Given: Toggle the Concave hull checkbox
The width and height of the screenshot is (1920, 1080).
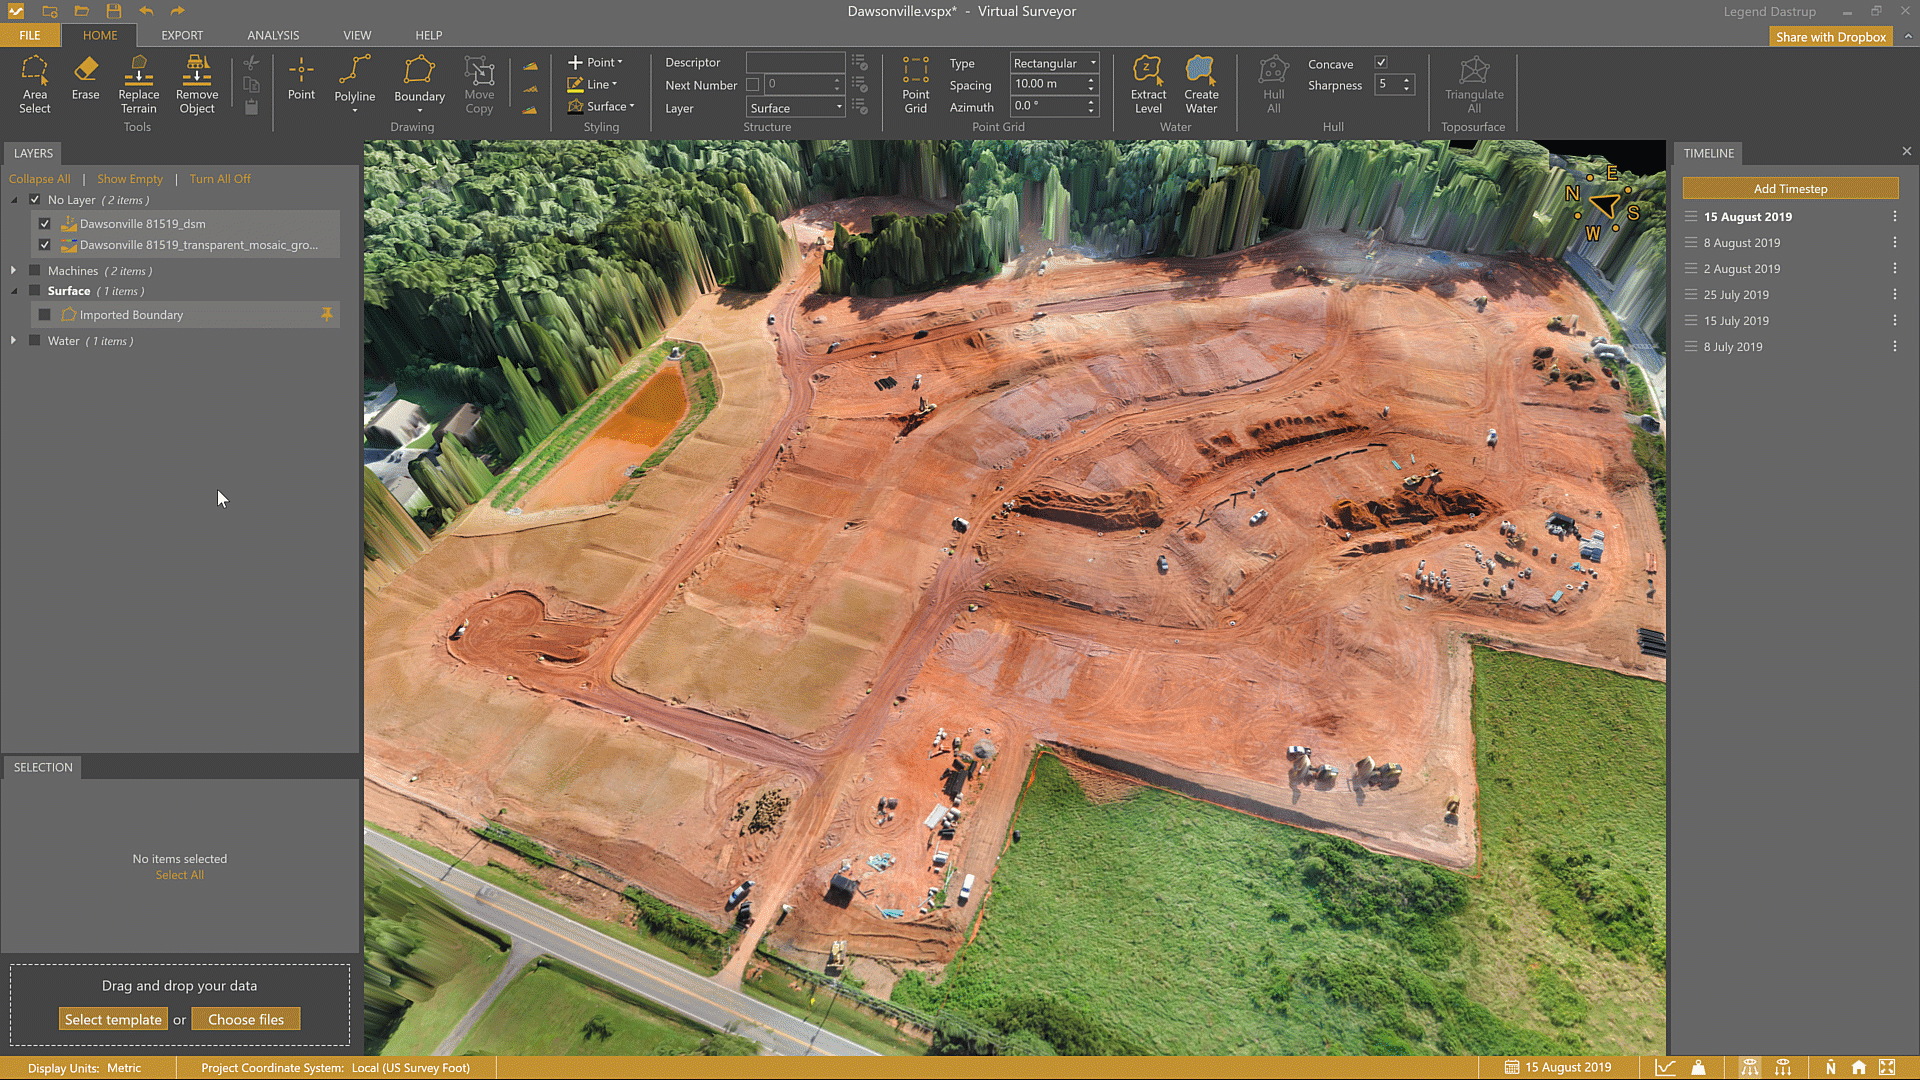Looking at the screenshot, I should [1381, 63].
